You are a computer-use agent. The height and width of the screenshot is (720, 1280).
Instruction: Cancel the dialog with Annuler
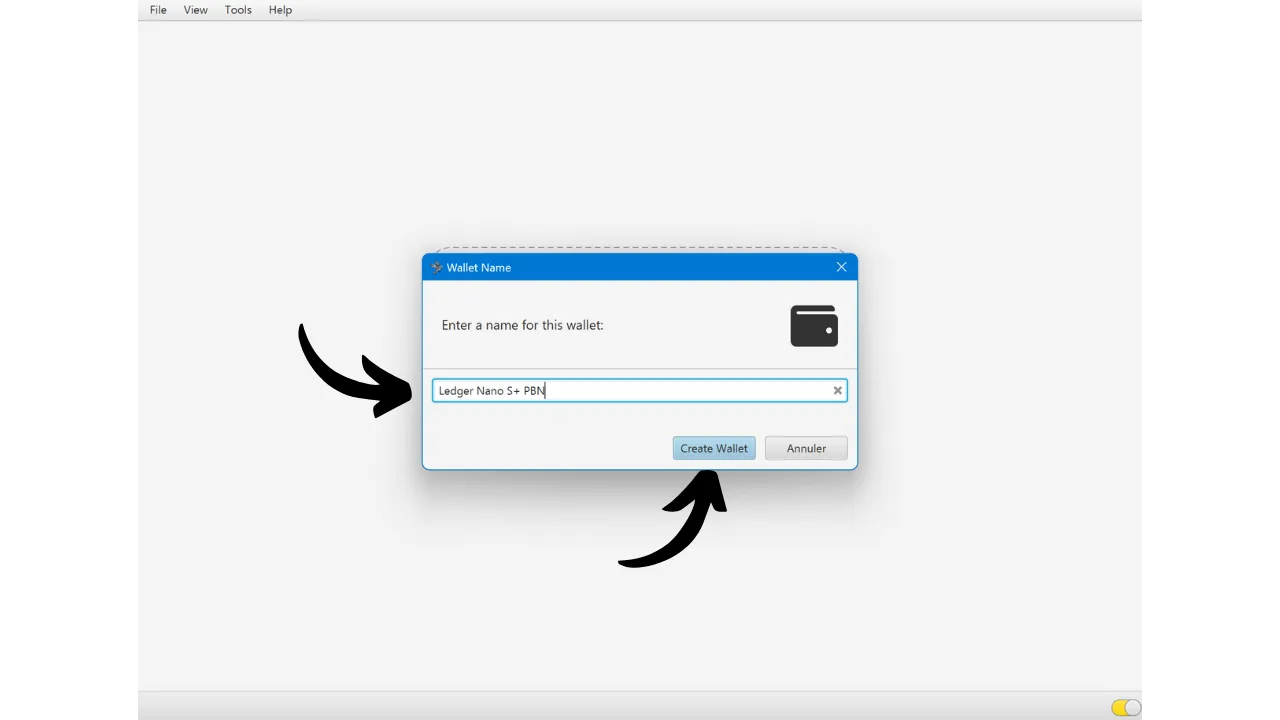pos(806,448)
